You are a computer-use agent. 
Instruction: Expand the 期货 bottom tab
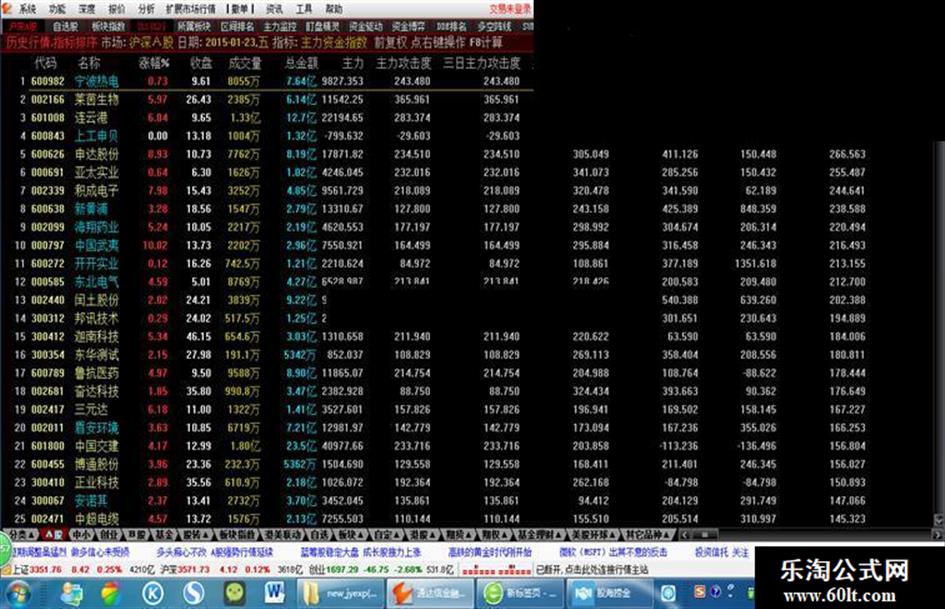457,535
